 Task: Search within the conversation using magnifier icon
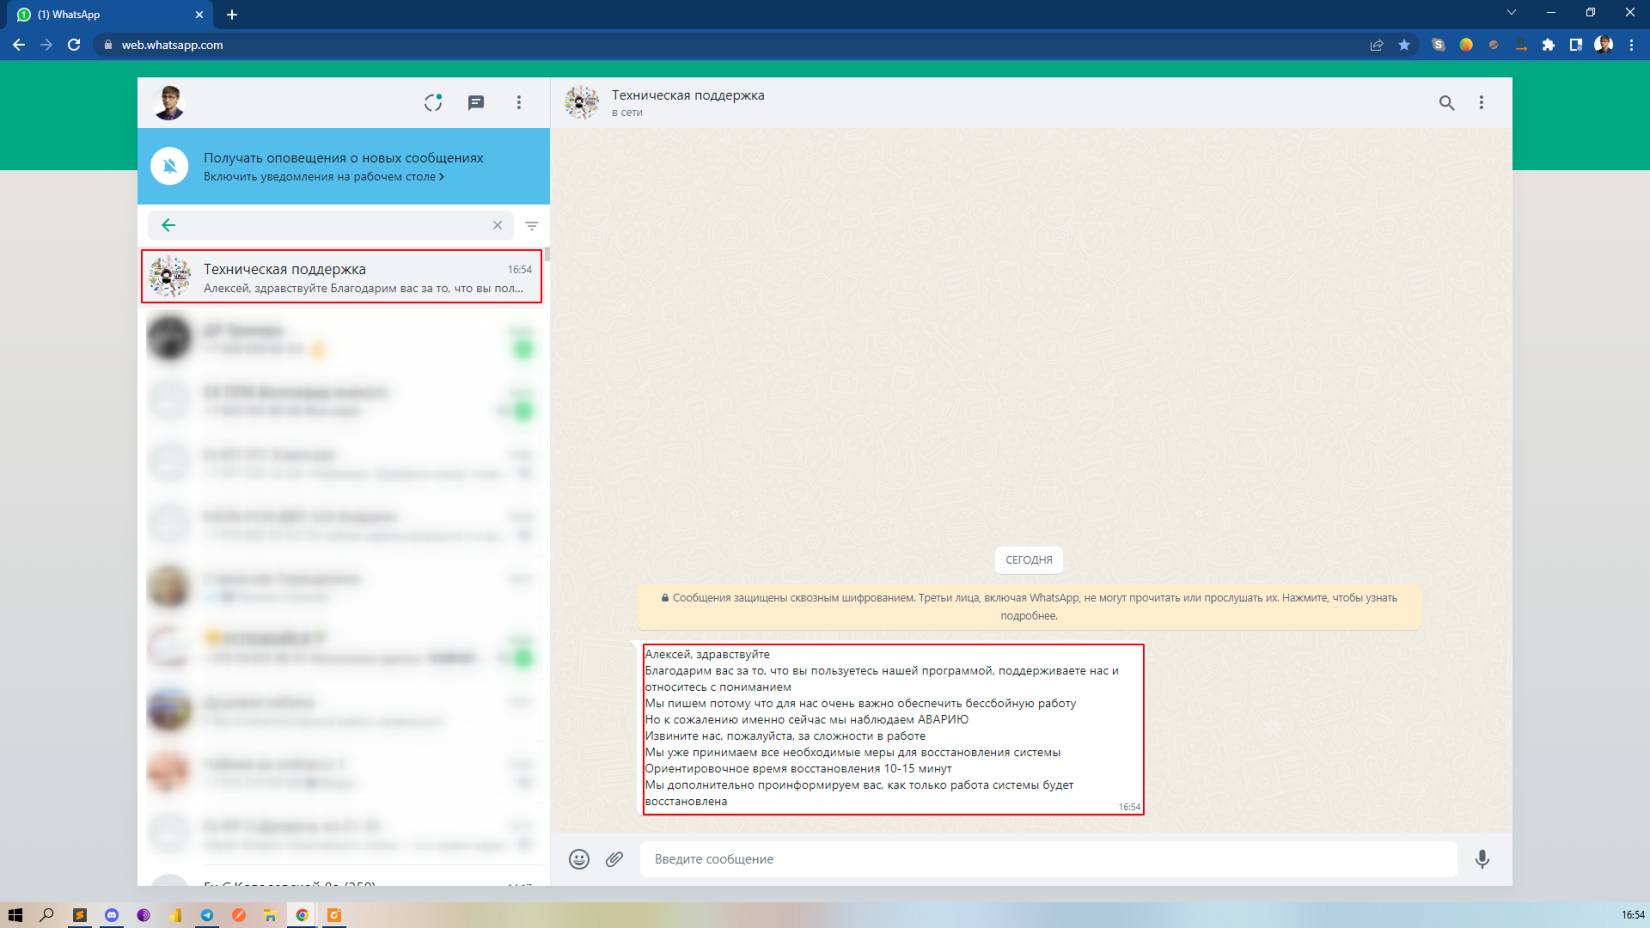point(1446,103)
